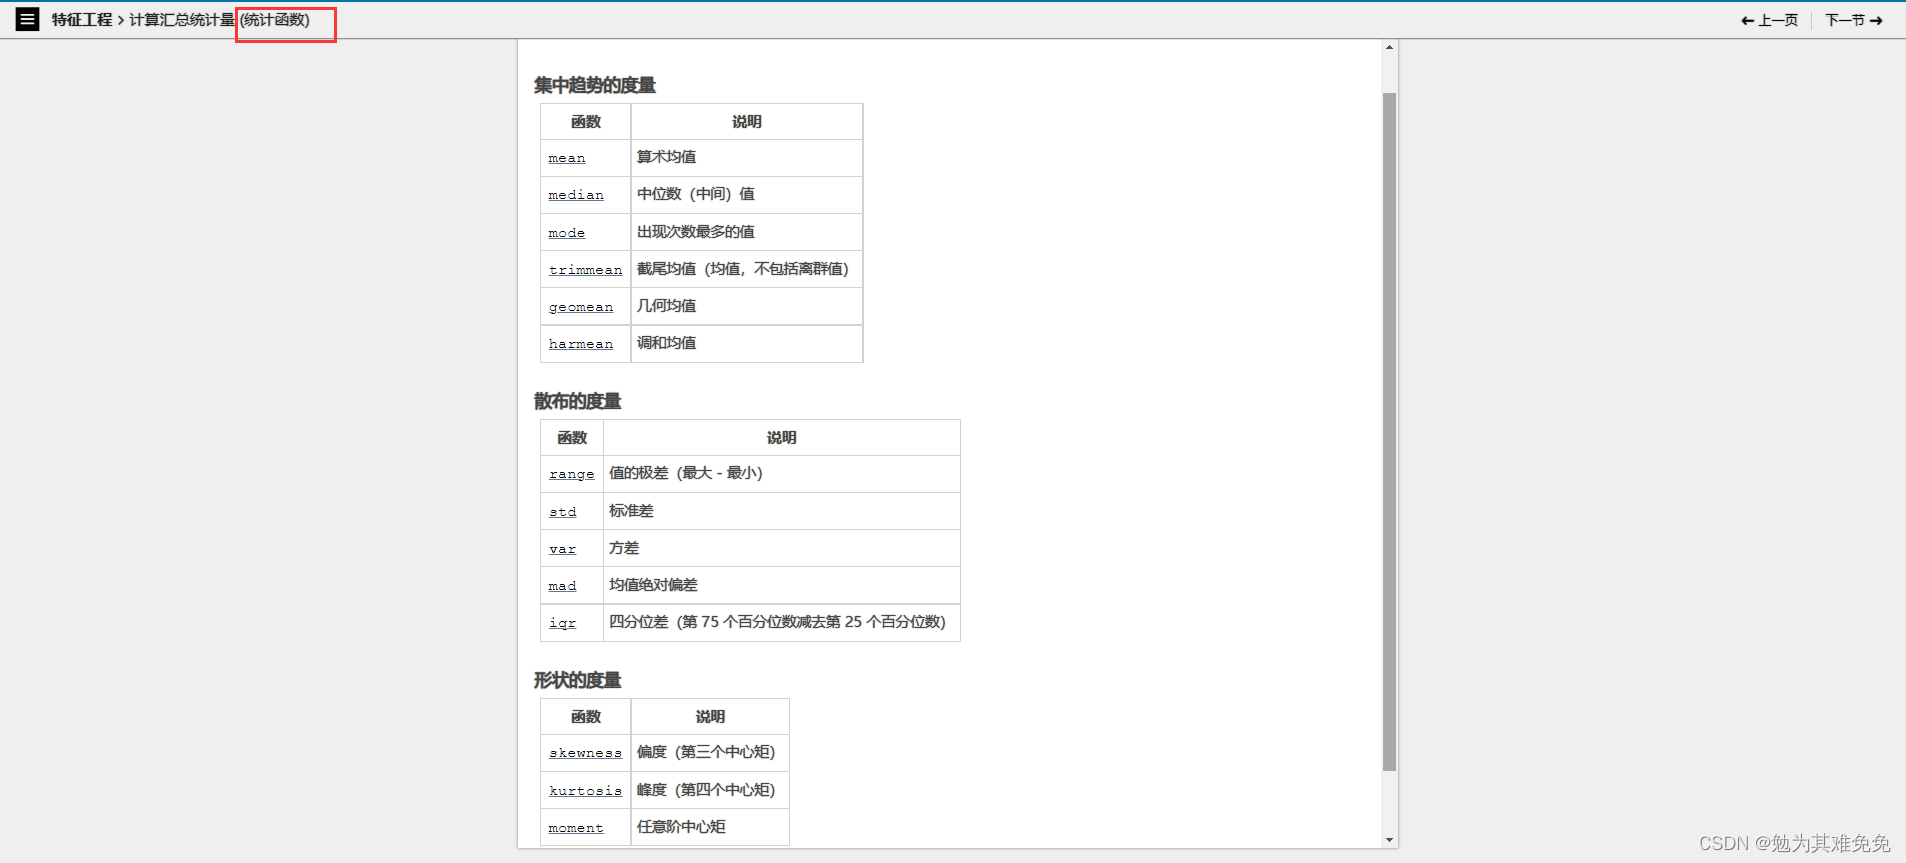Open the skewness function link
The width and height of the screenshot is (1906, 863).
(585, 753)
